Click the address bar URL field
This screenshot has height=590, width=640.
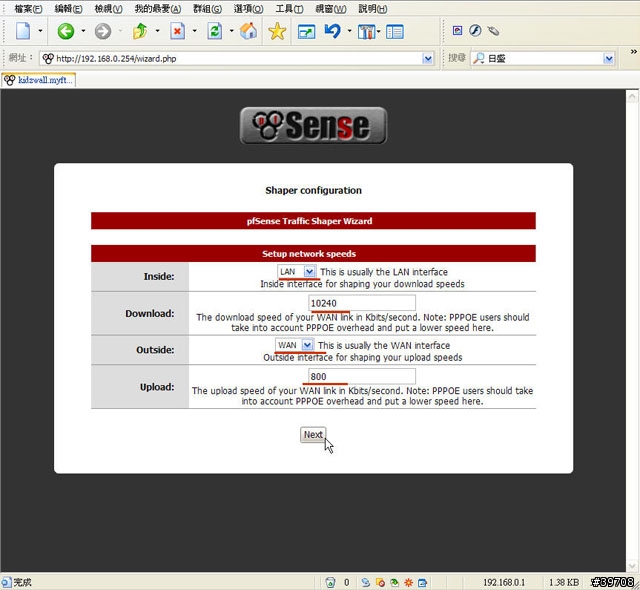pyautogui.click(x=236, y=58)
